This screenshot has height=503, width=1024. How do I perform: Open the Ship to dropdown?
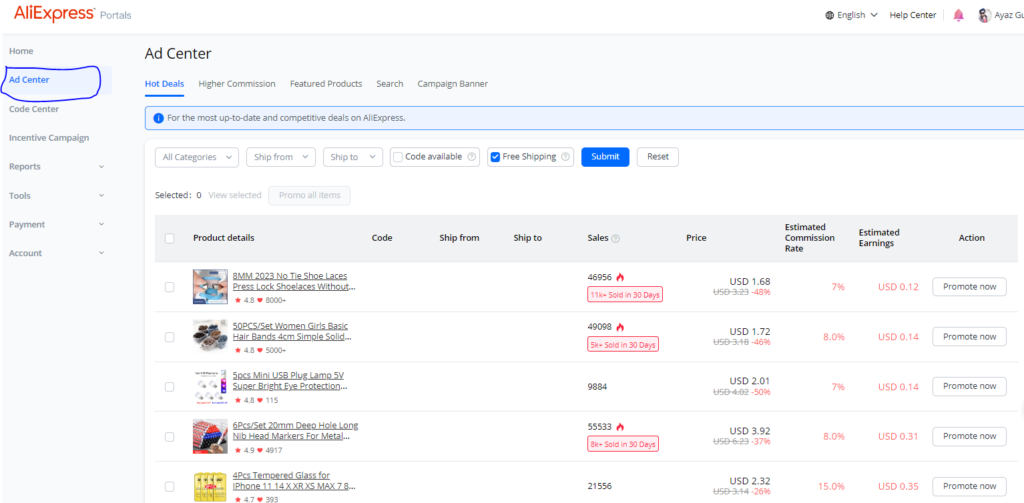pyautogui.click(x=353, y=157)
